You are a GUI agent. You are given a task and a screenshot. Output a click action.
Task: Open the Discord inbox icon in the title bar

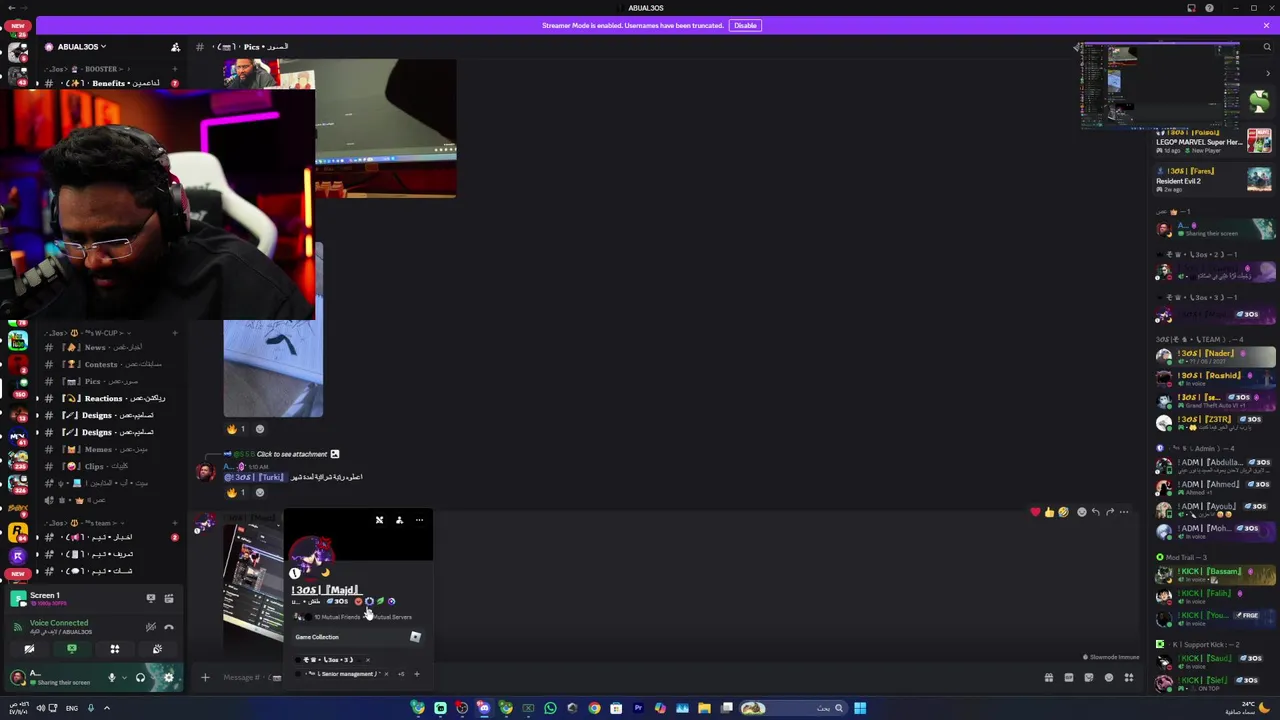[x=1191, y=8]
